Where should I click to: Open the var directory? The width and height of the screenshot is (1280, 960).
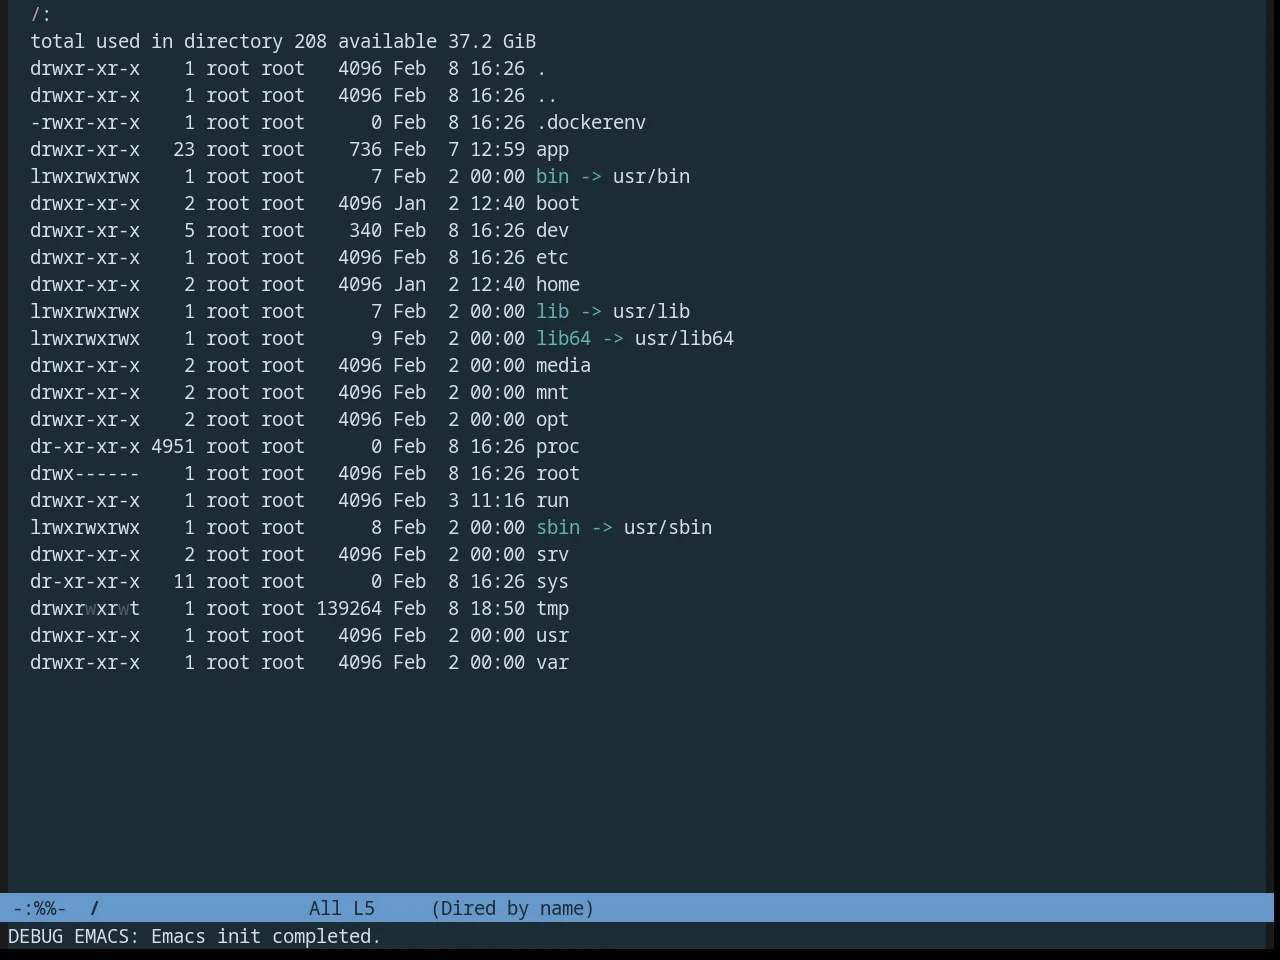tap(552, 663)
